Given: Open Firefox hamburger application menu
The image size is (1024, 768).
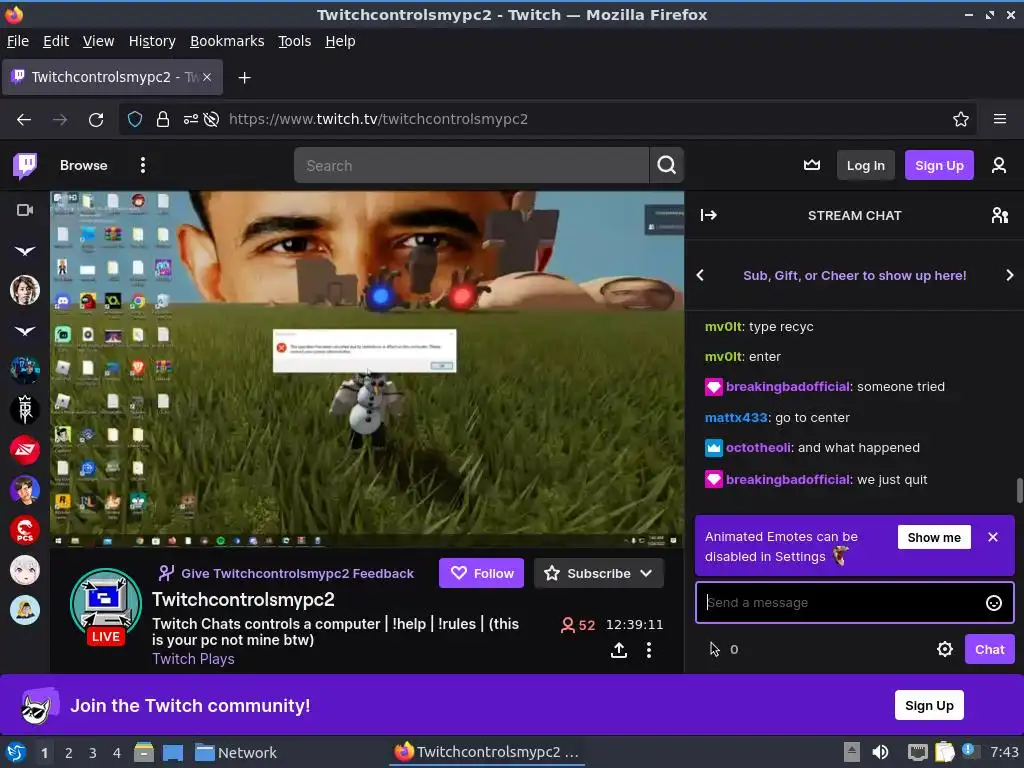Looking at the screenshot, I should (999, 120).
